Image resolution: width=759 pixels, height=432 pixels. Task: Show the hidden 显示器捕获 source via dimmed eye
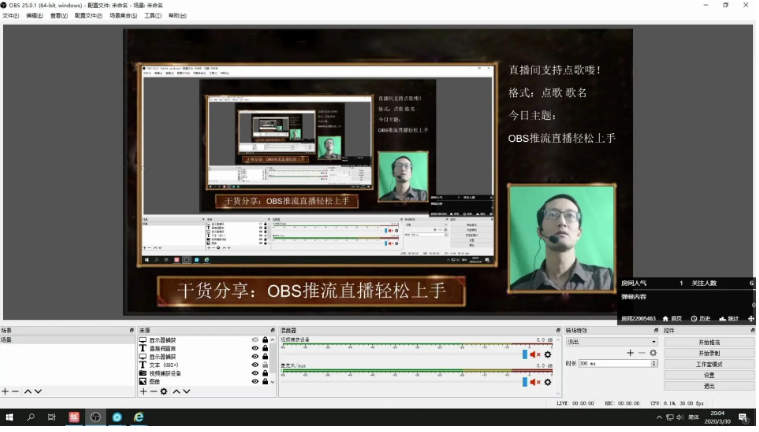[x=255, y=340]
